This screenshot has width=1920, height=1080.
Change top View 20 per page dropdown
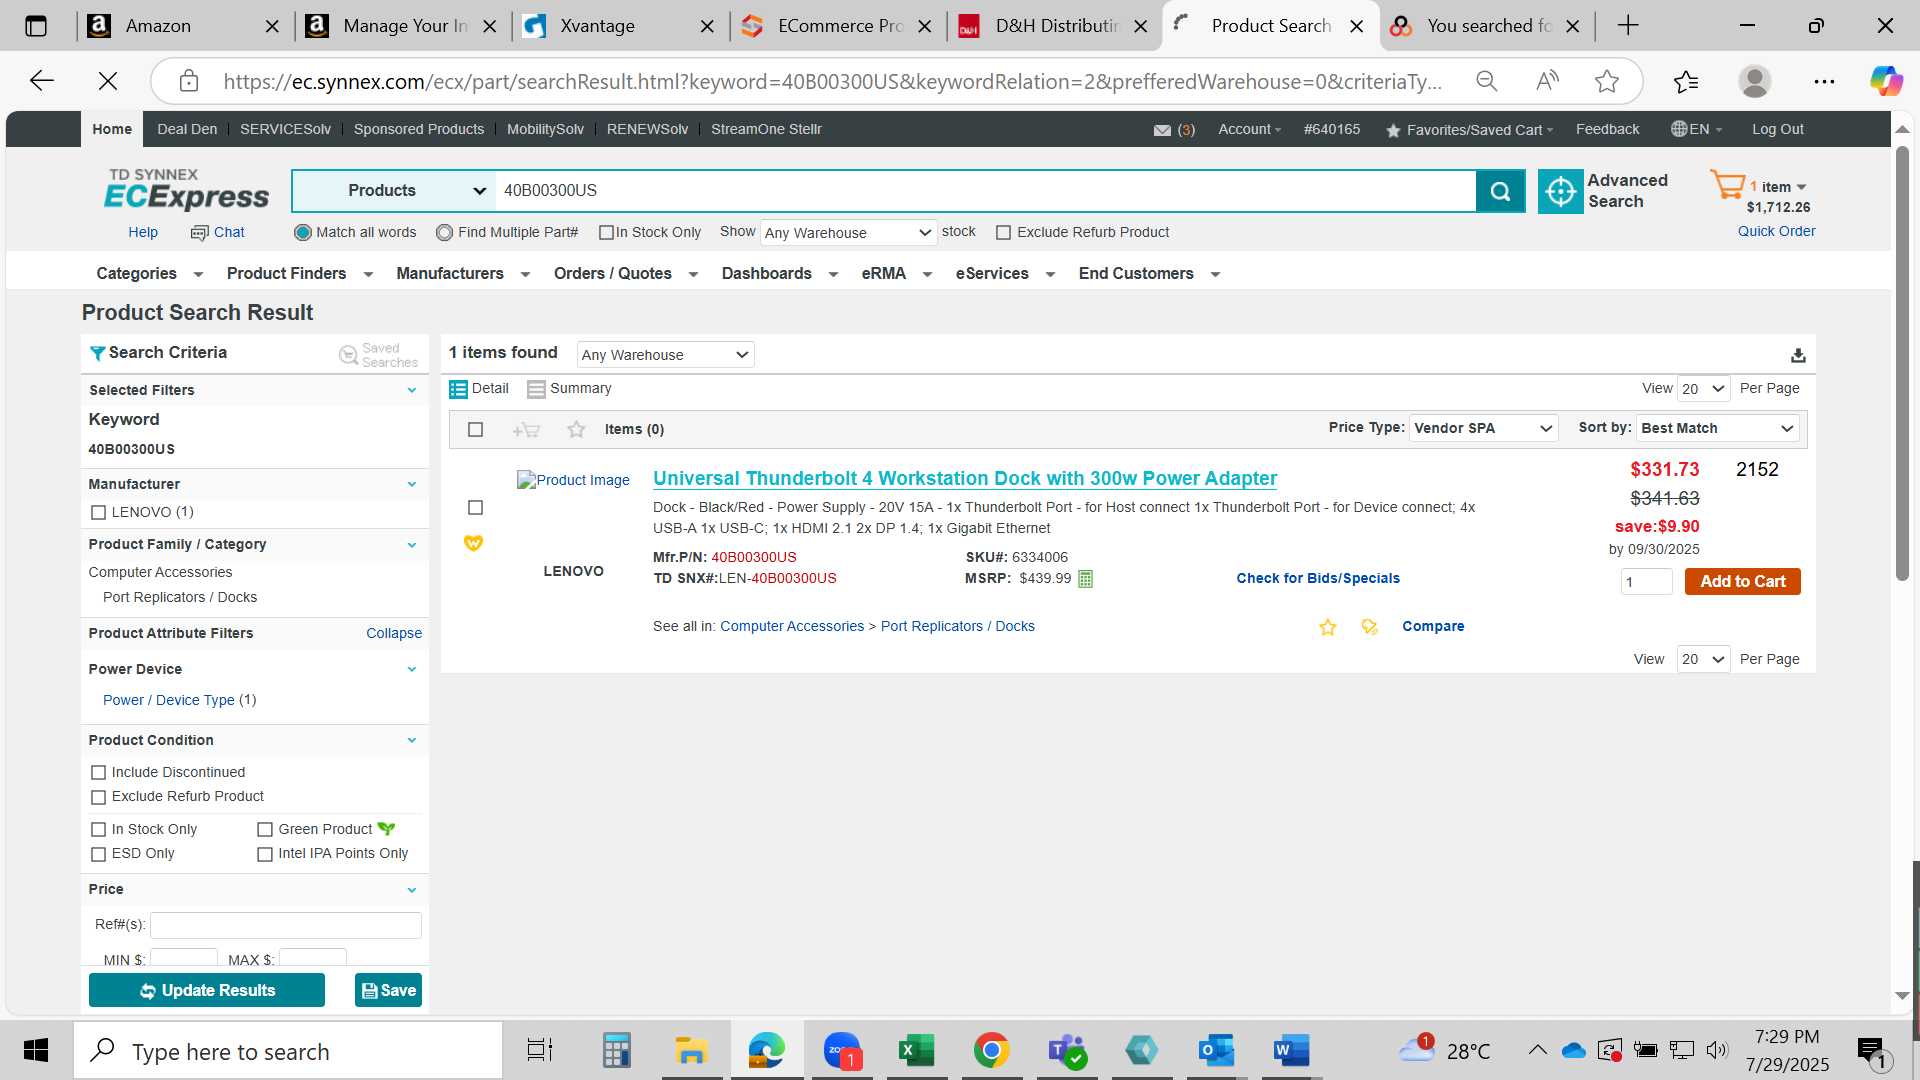[x=1703, y=389]
